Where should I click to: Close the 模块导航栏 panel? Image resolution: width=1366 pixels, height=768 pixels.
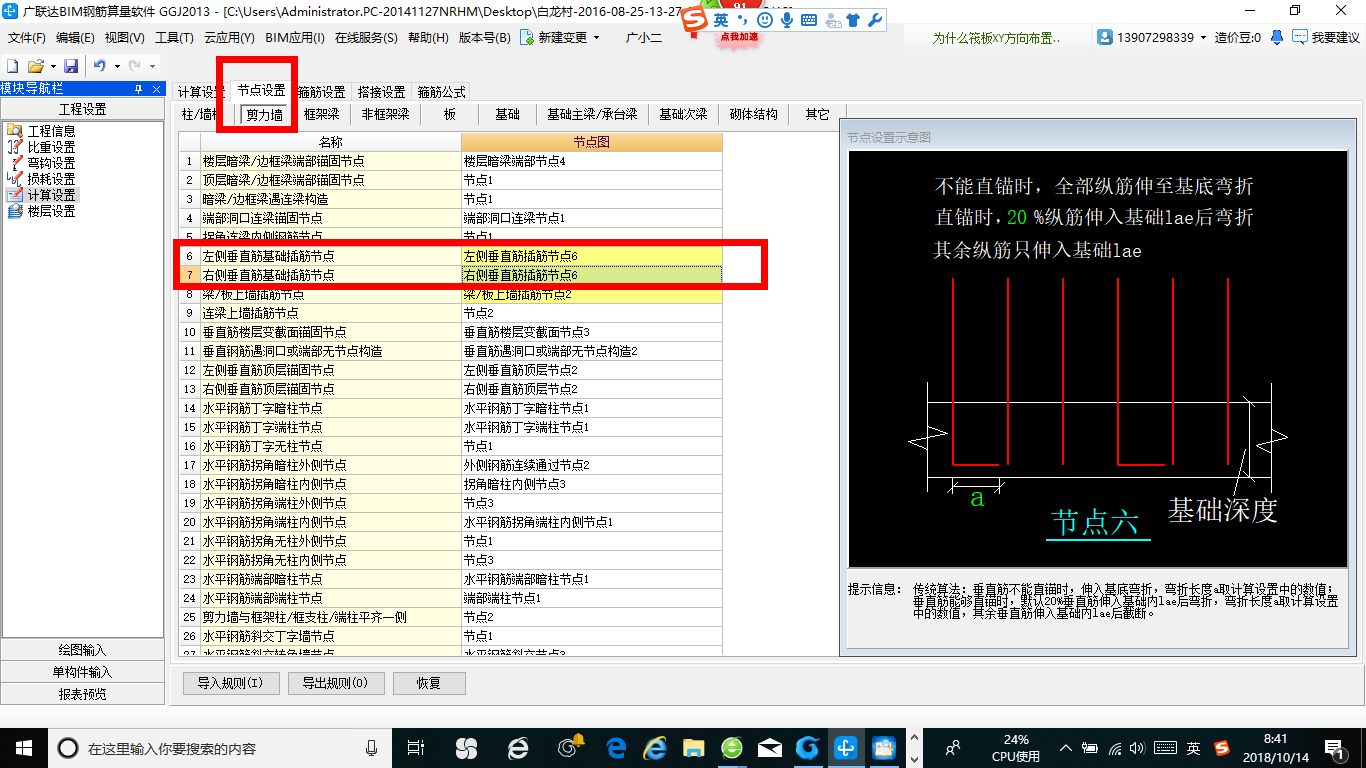point(157,89)
